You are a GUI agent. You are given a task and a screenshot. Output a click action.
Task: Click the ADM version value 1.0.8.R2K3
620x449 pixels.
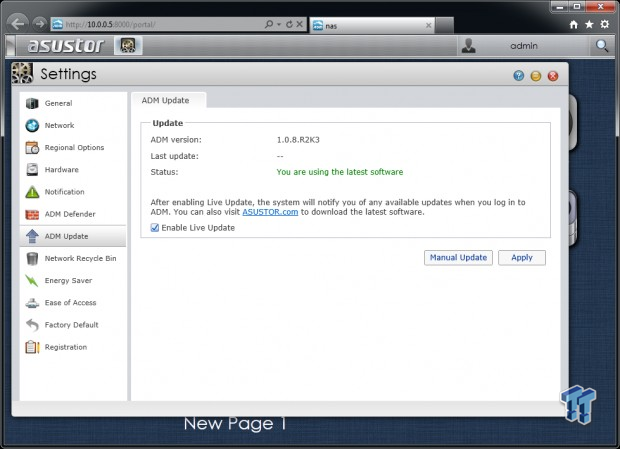click(x=298, y=140)
